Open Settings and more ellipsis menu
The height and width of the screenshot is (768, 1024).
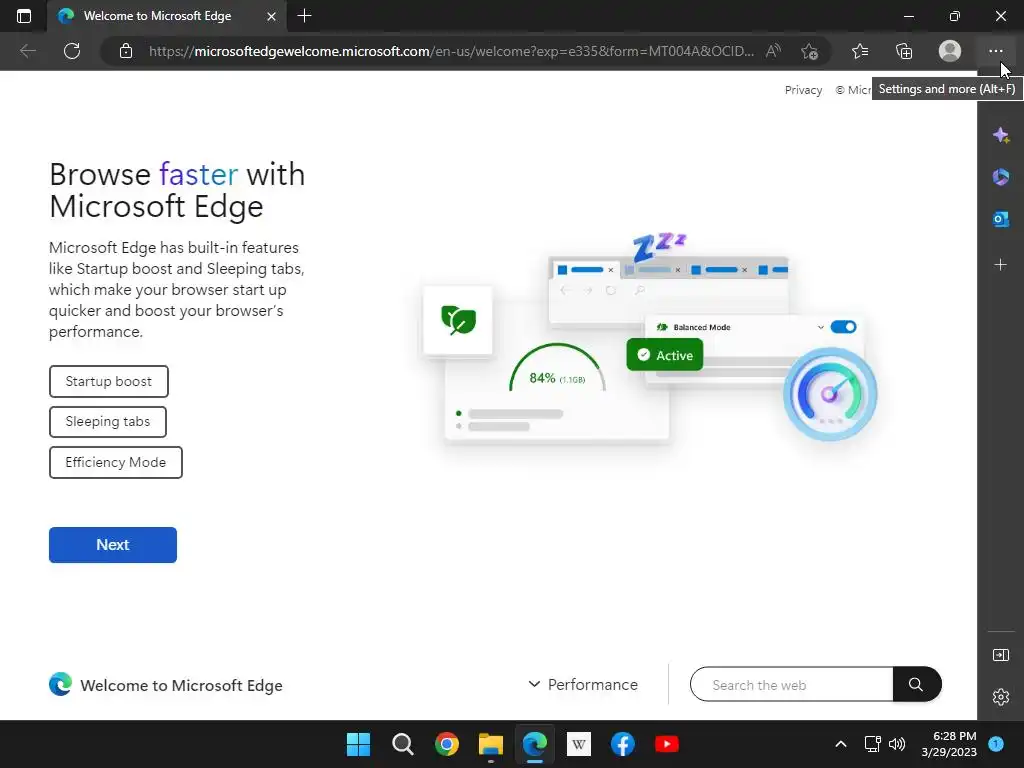pyautogui.click(x=995, y=51)
